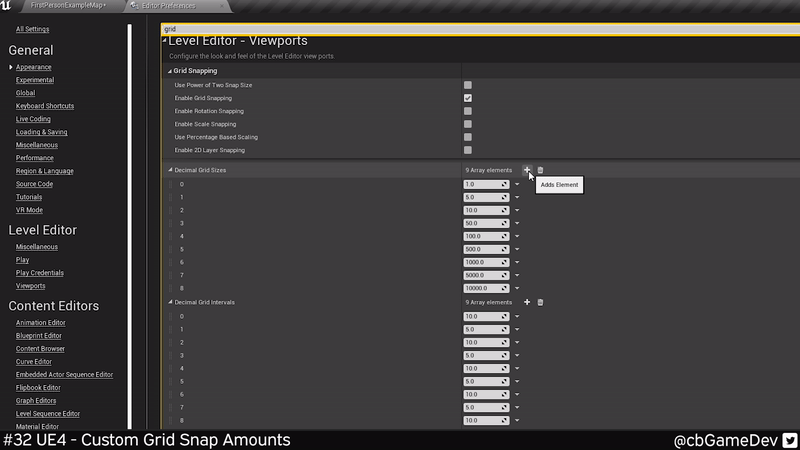
Task: Click the Twitter bird icon
Action: (x=789, y=440)
